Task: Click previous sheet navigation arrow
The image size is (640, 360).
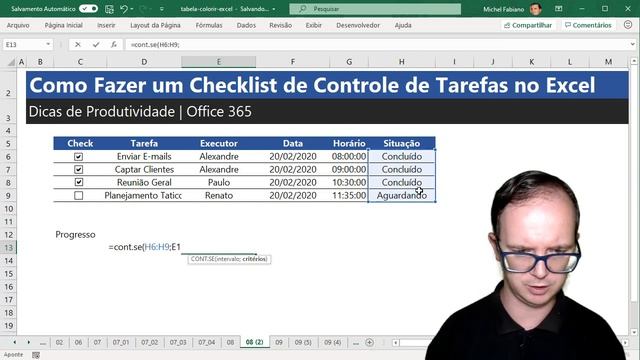Action: pyautogui.click(x=15, y=342)
